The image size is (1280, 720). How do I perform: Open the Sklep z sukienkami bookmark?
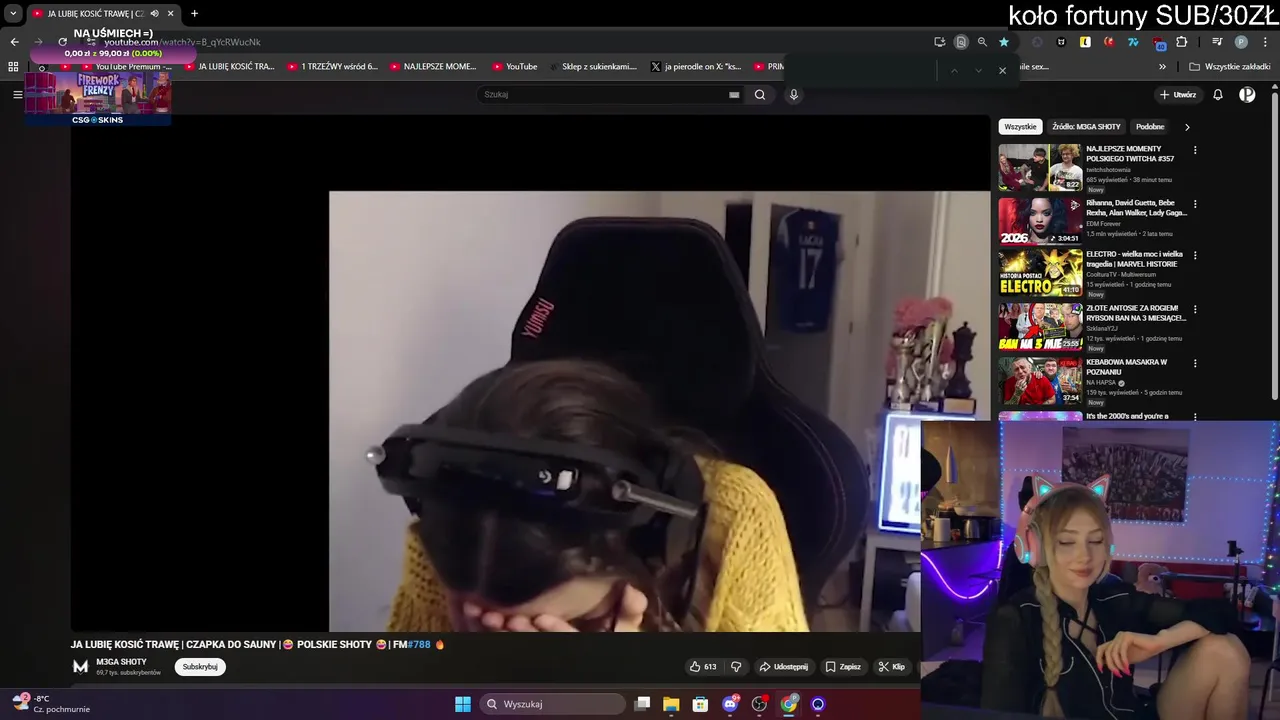click(x=592, y=67)
